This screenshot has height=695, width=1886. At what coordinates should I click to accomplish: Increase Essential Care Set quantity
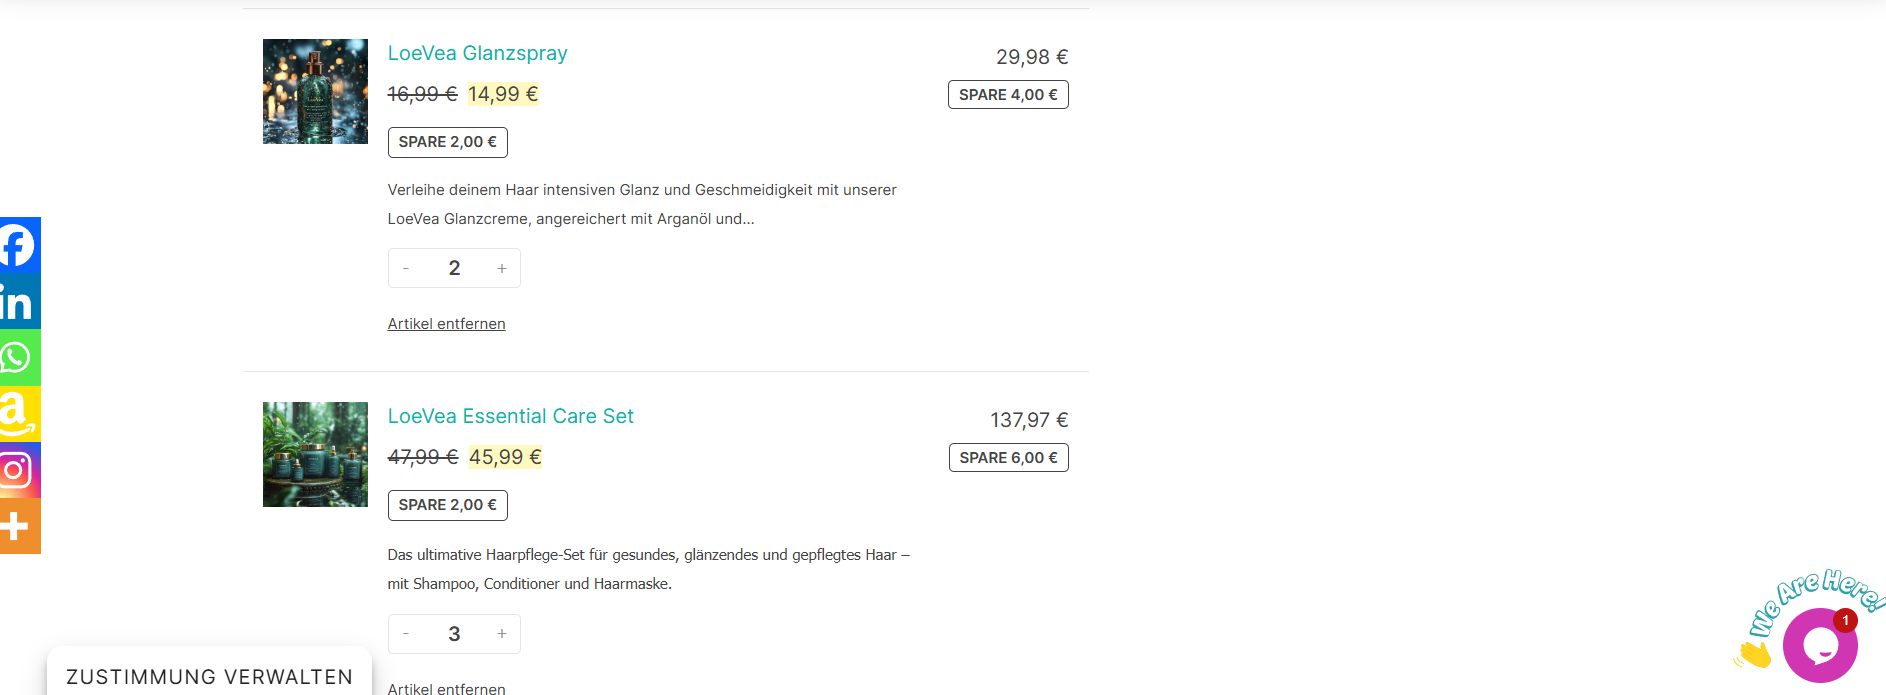click(x=502, y=634)
